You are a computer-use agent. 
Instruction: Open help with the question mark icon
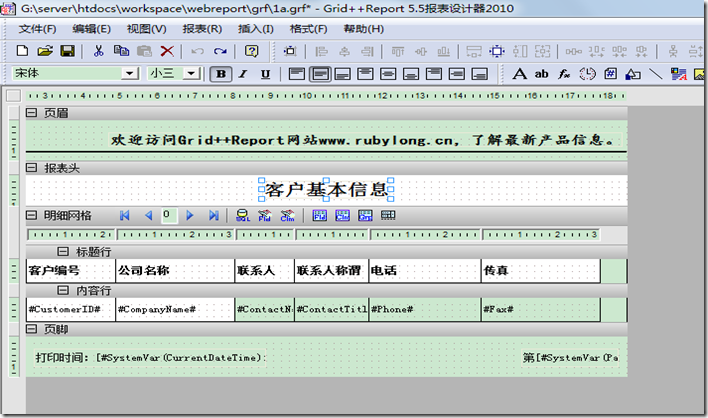pyautogui.click(x=252, y=51)
